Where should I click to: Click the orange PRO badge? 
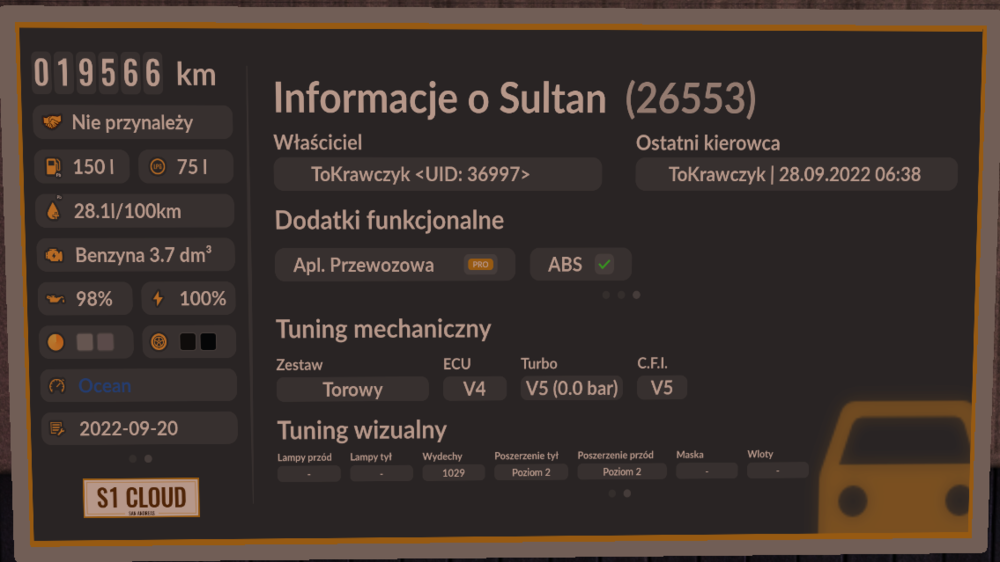coord(480,265)
